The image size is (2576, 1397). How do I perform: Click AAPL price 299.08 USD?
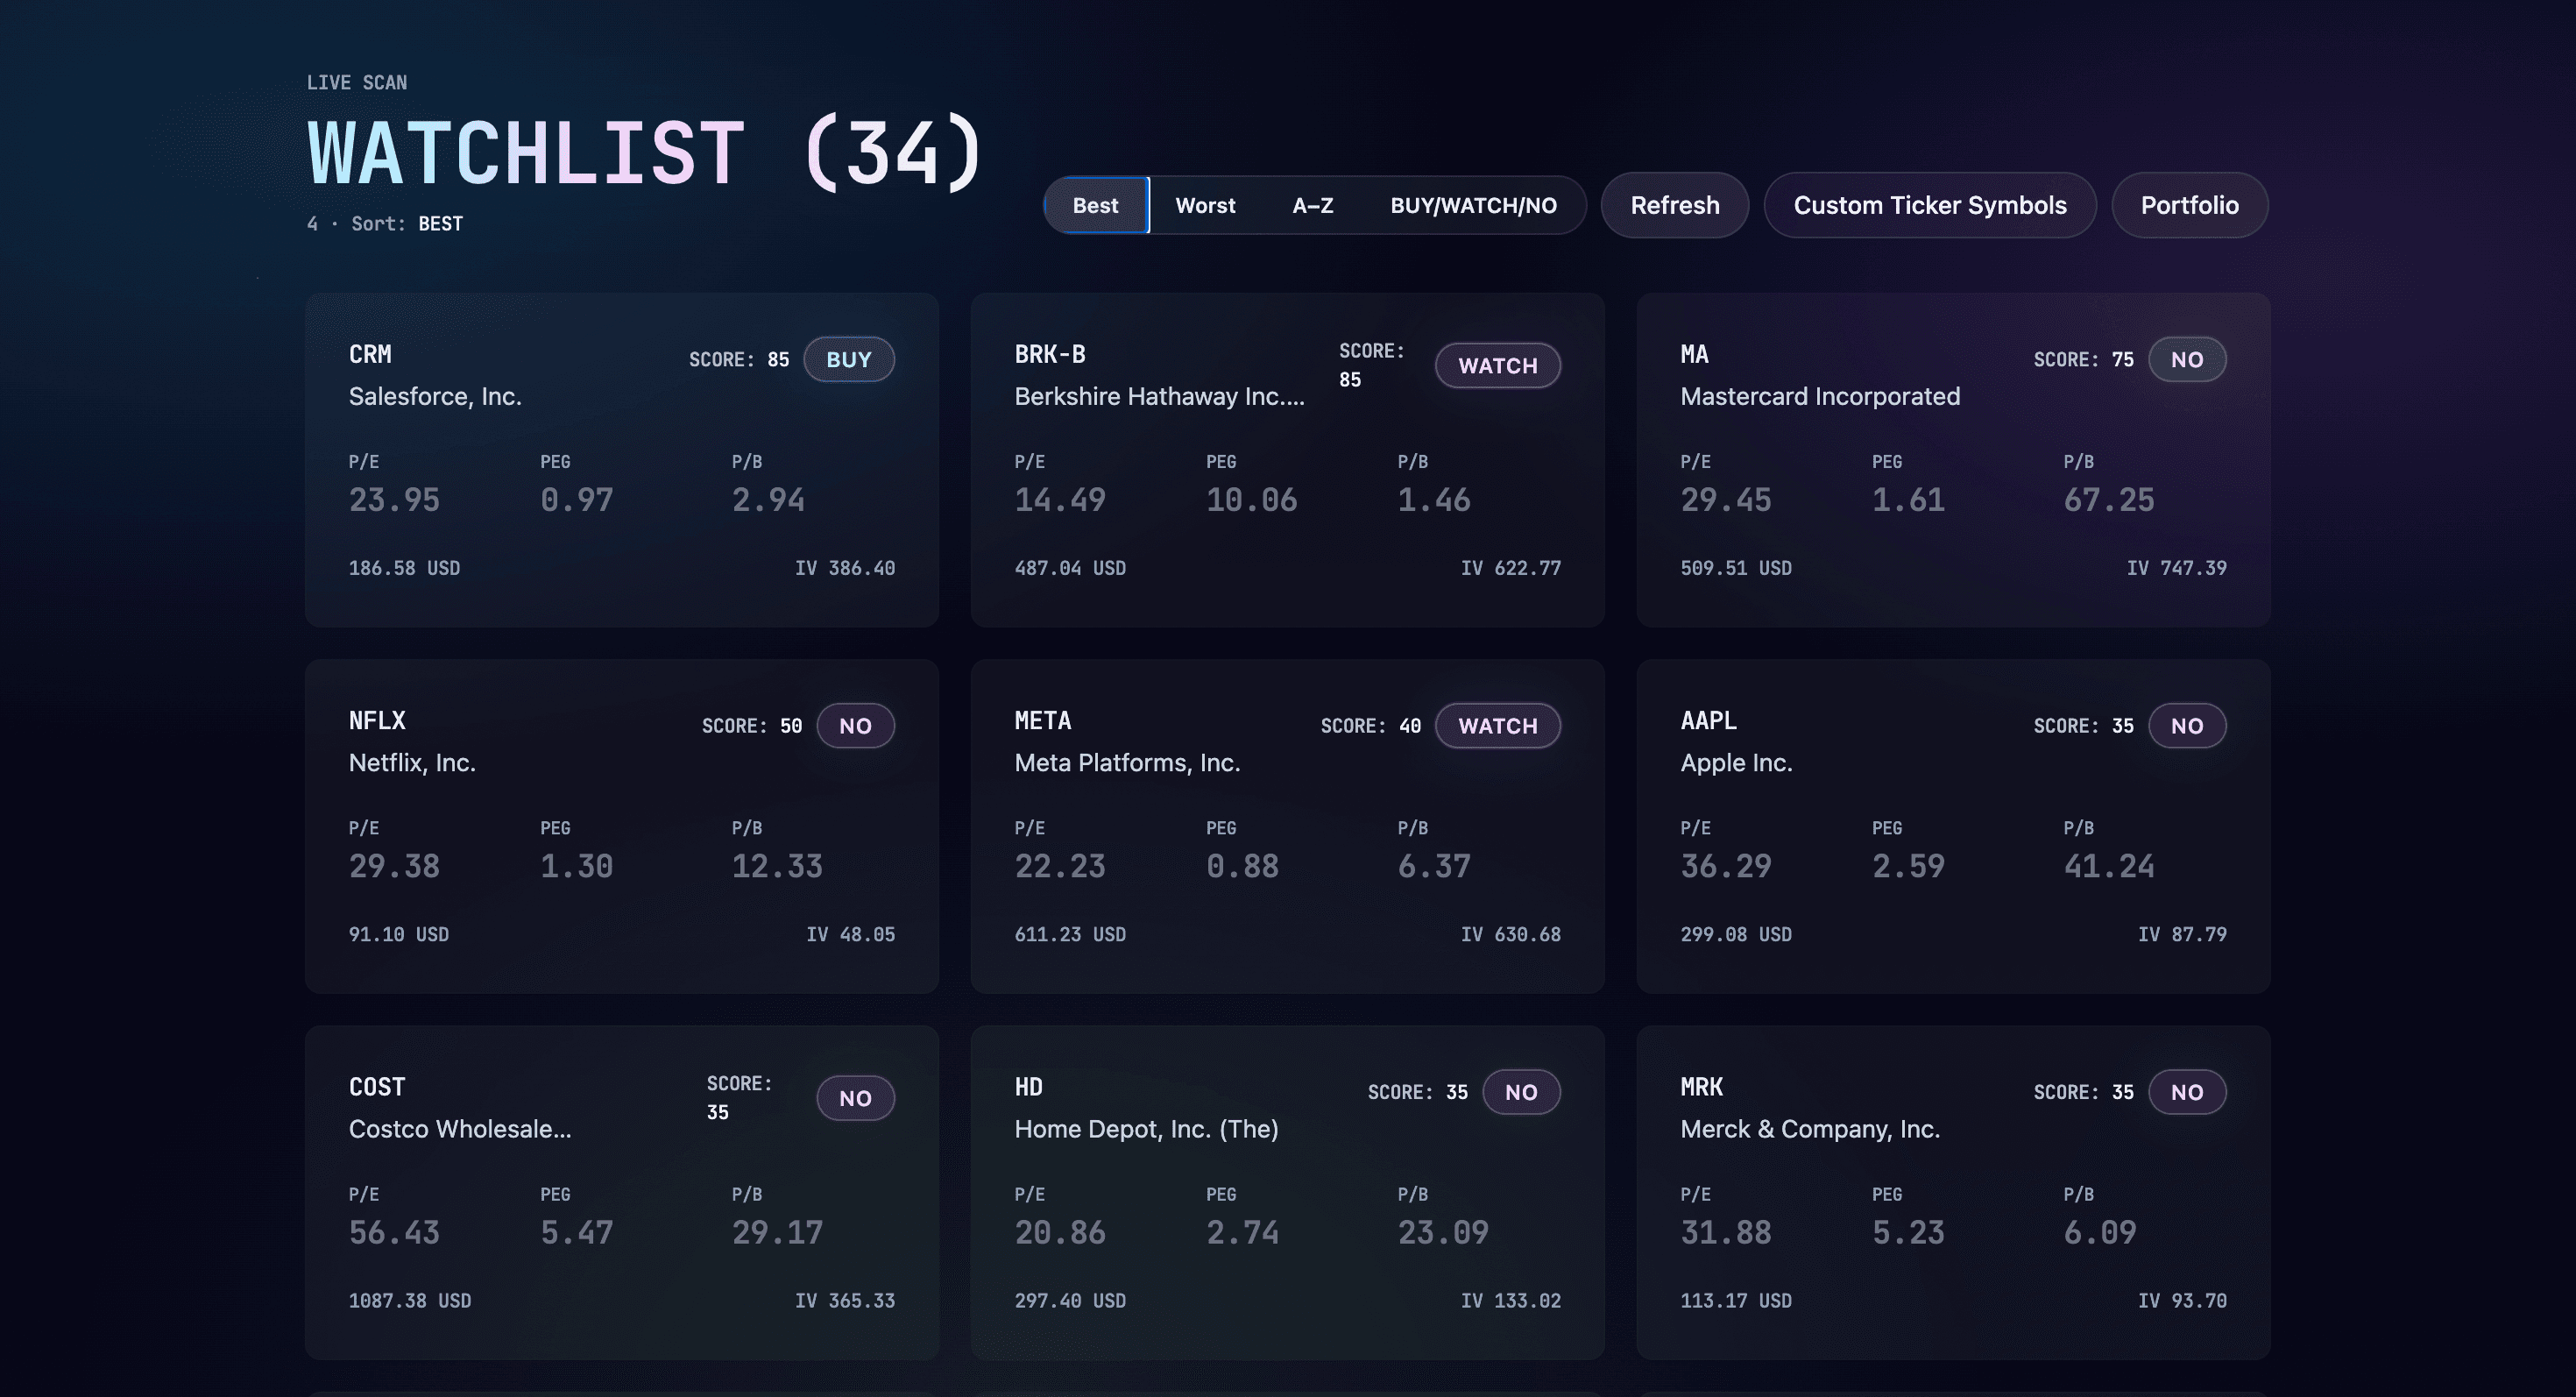(x=1736, y=934)
